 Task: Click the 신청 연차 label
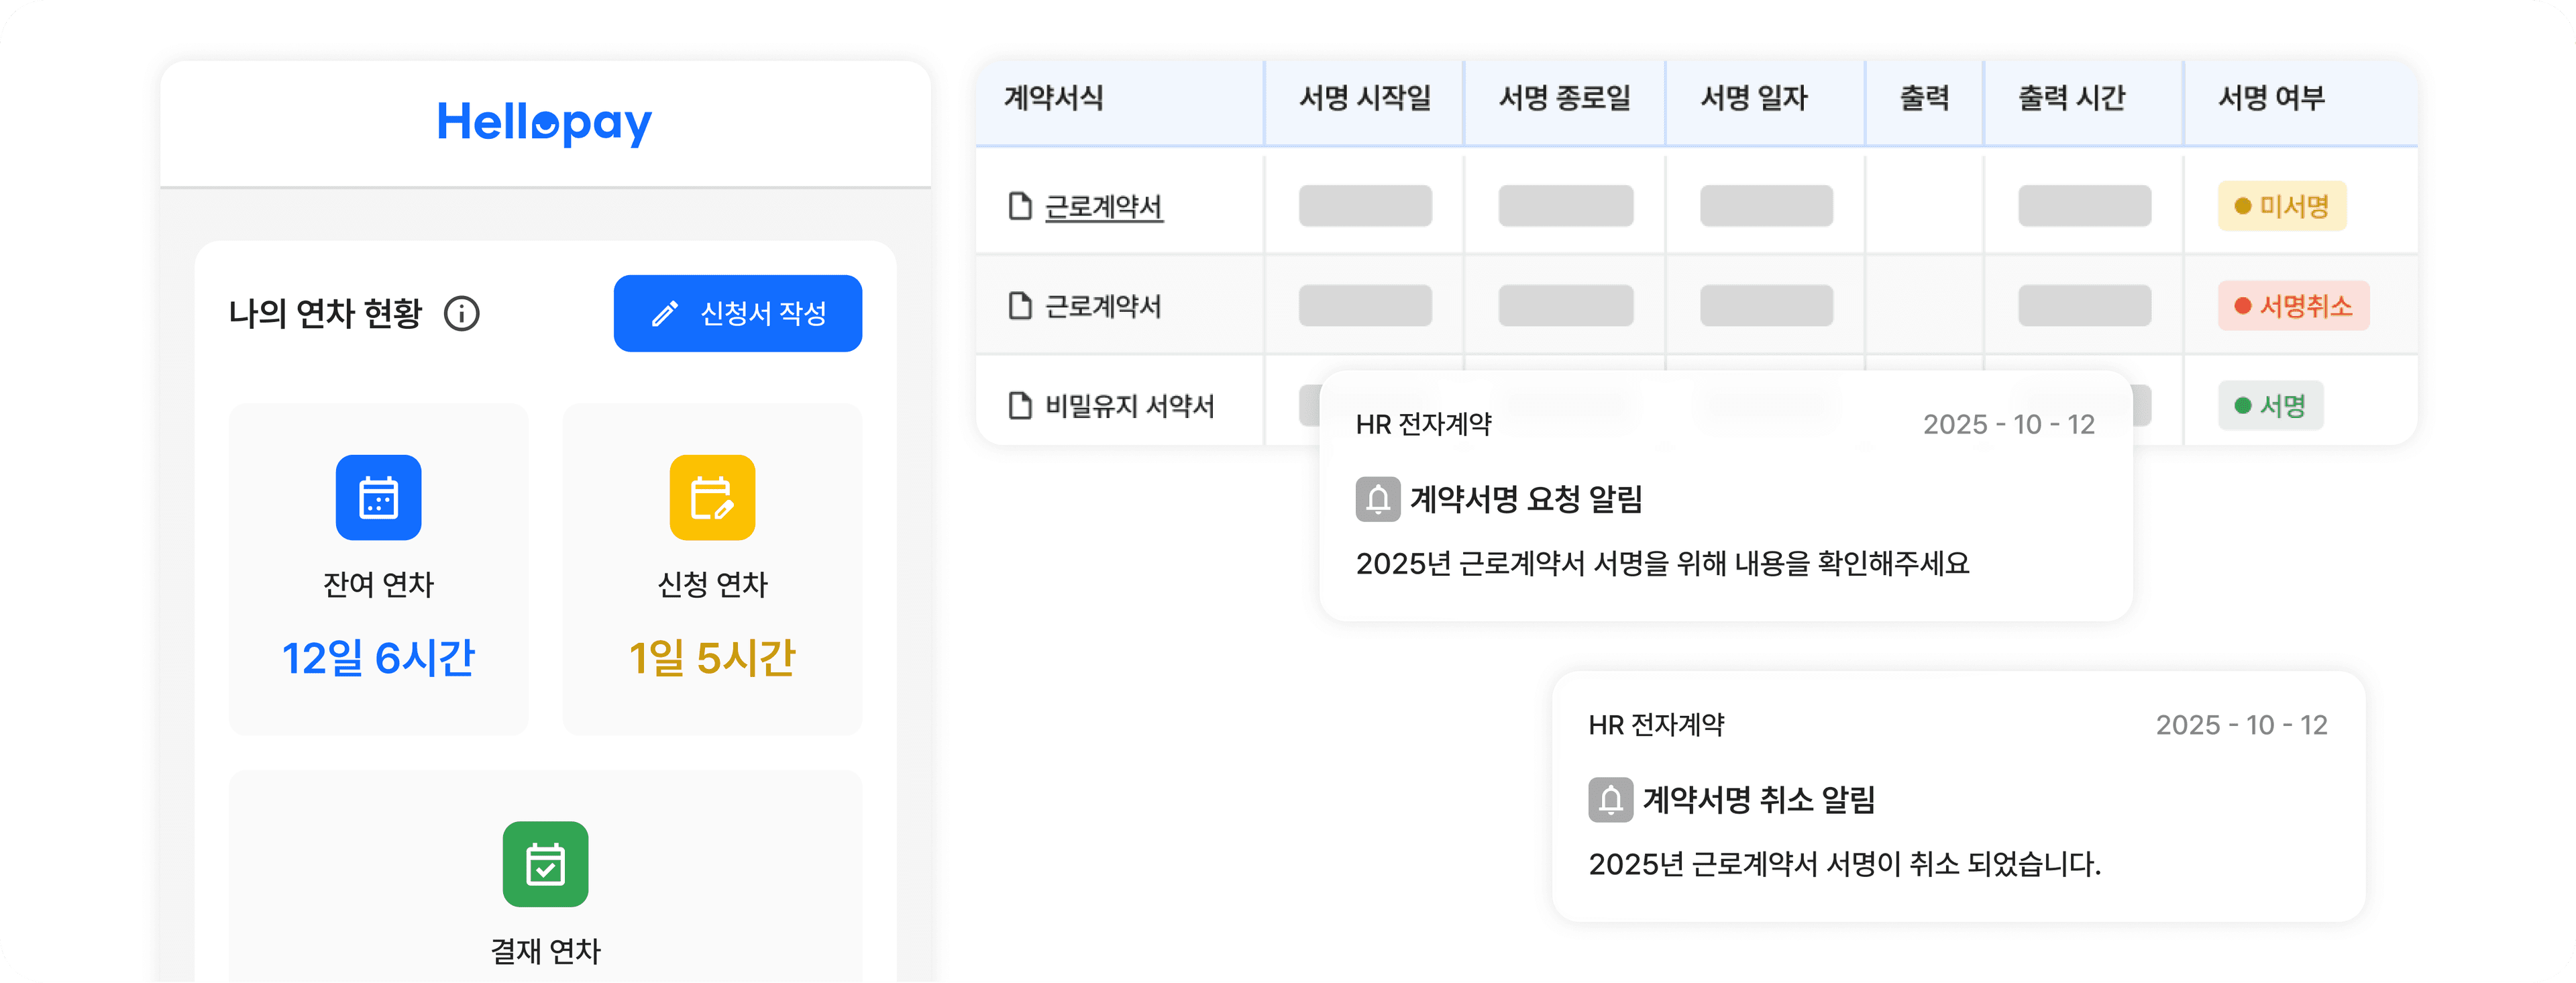[712, 584]
